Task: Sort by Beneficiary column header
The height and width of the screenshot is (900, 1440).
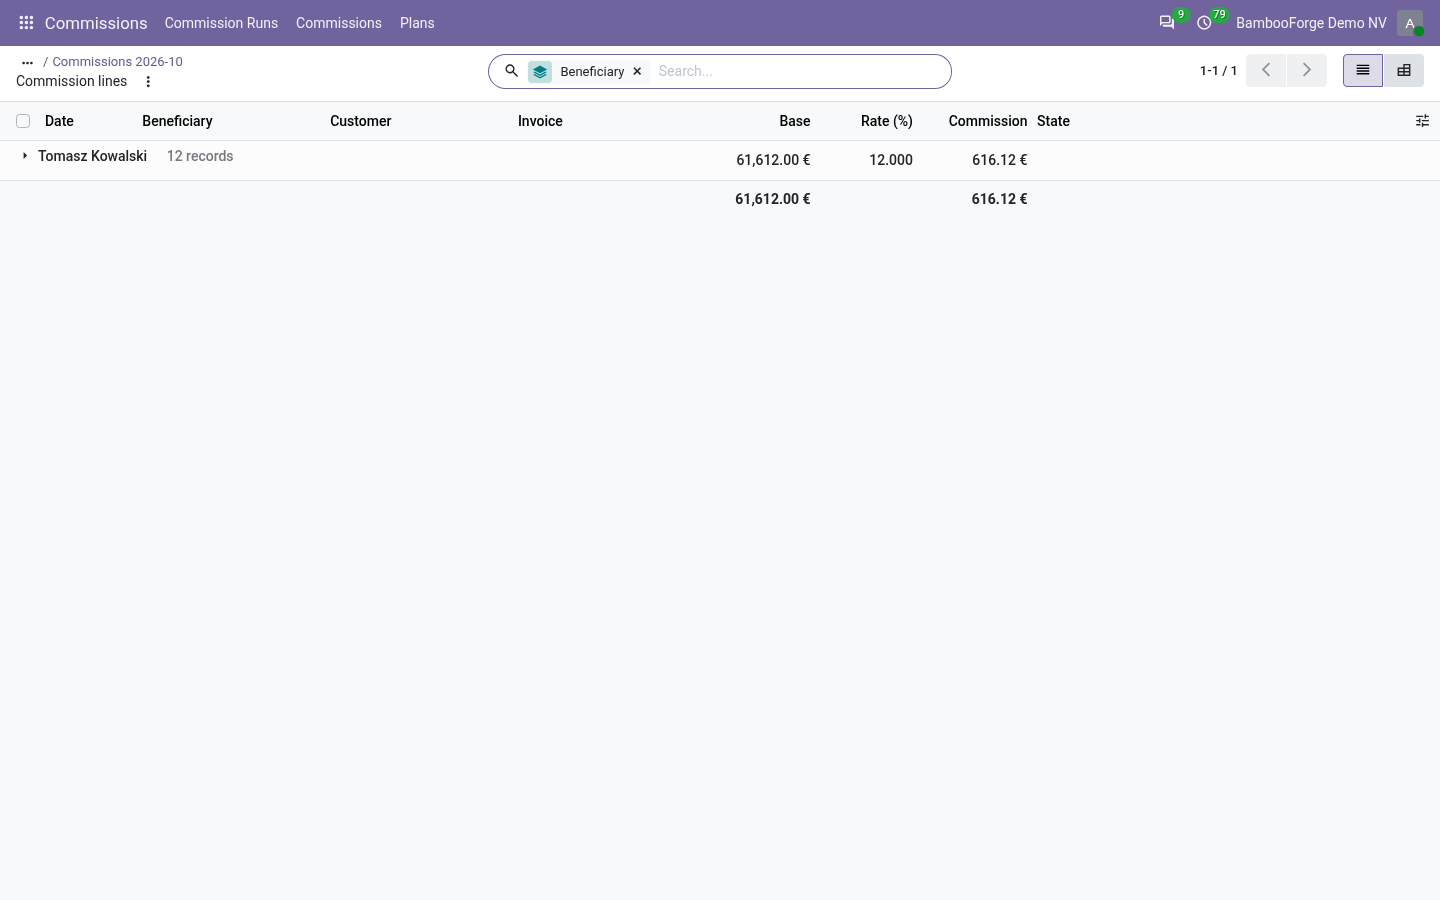Action: coord(177,121)
